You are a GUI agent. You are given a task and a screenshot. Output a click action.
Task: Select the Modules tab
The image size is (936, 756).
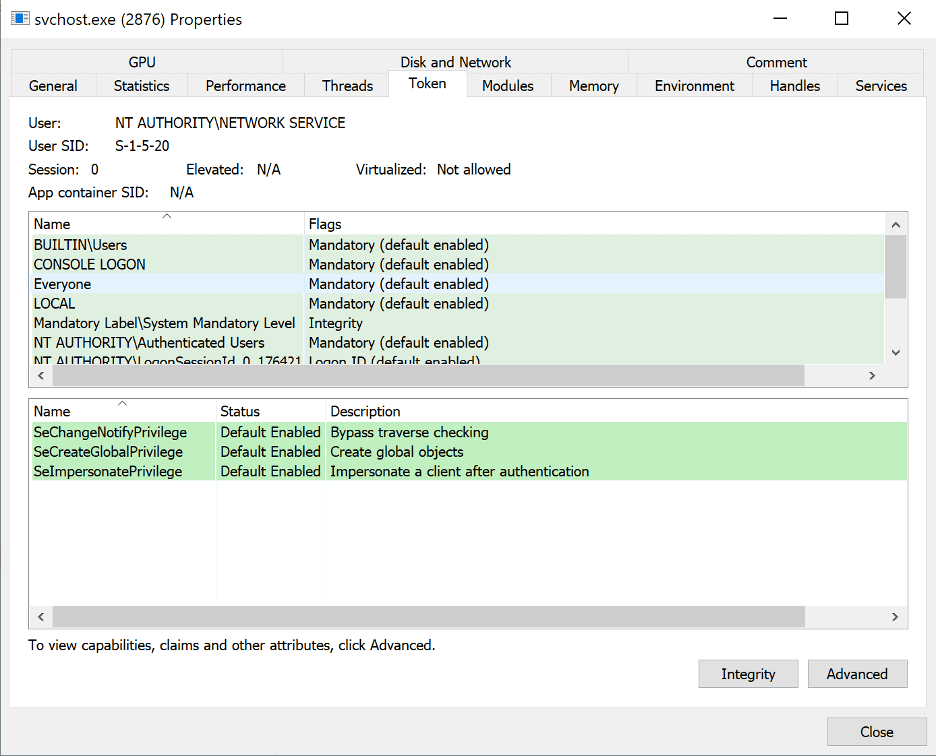click(507, 86)
